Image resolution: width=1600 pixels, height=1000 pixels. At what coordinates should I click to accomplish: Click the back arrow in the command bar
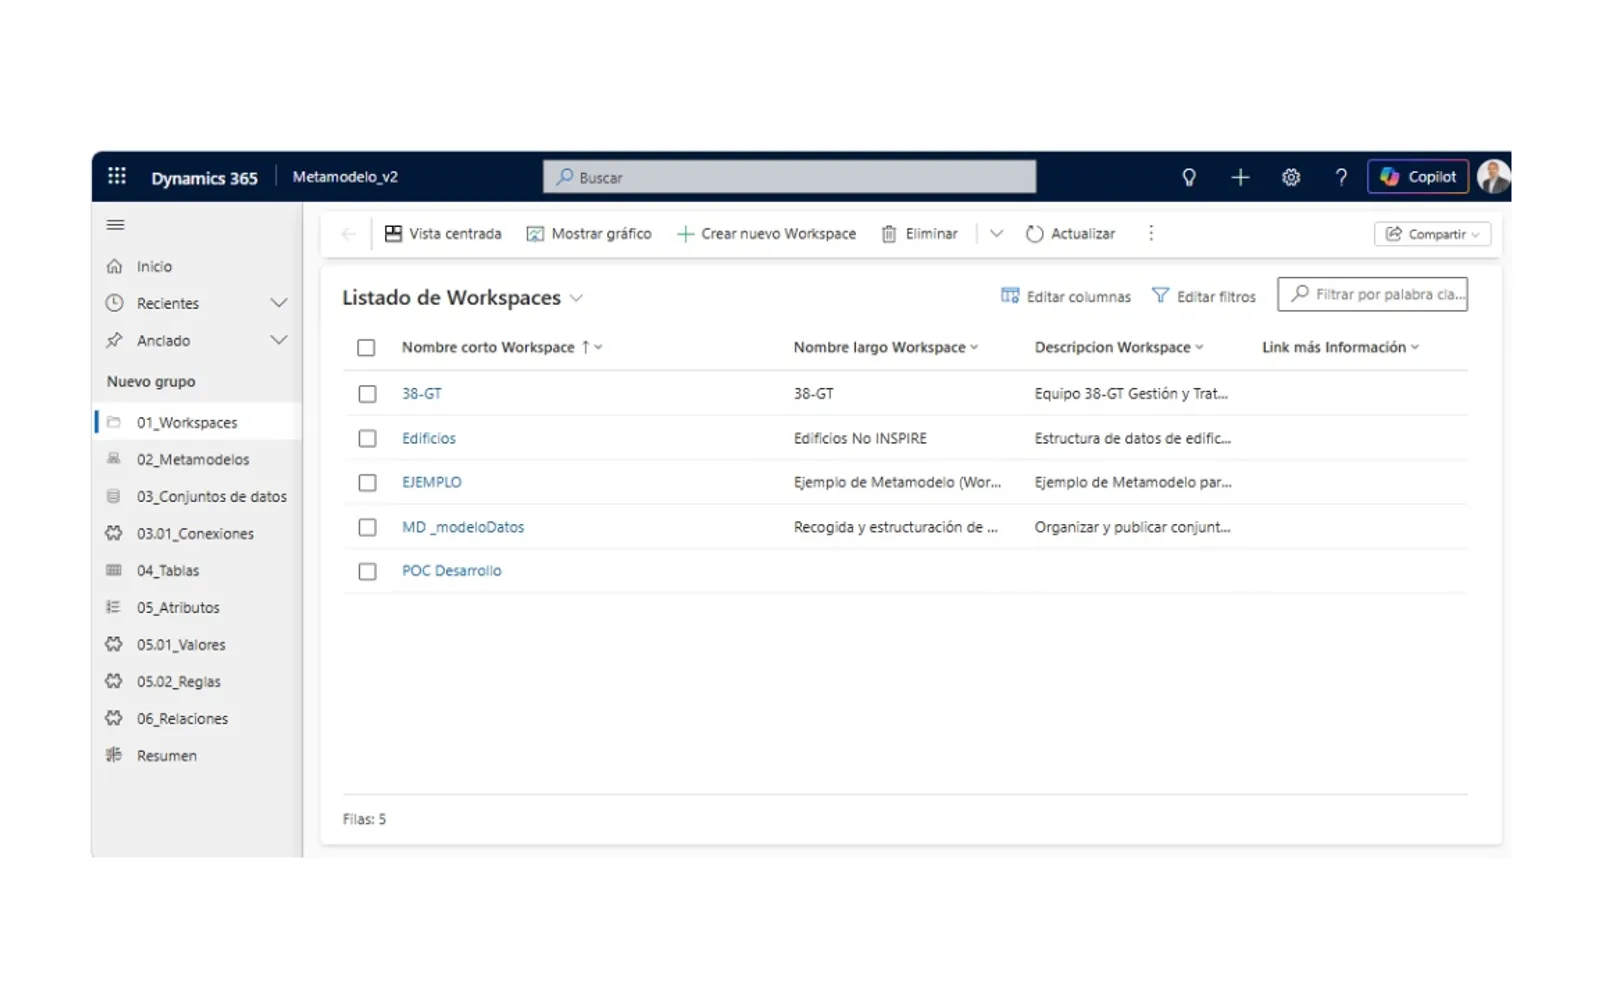(348, 234)
